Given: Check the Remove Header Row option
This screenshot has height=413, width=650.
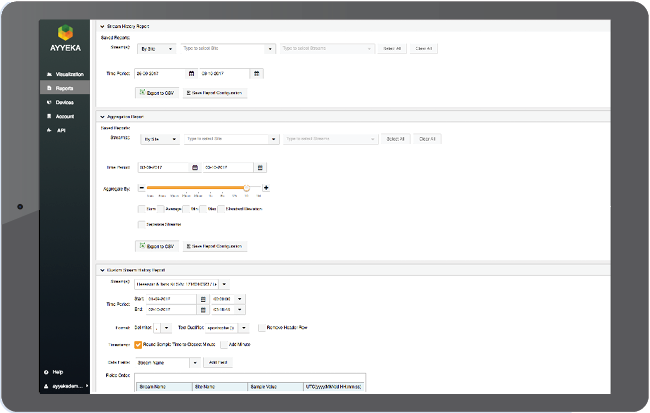Looking at the screenshot, I should pos(261,327).
